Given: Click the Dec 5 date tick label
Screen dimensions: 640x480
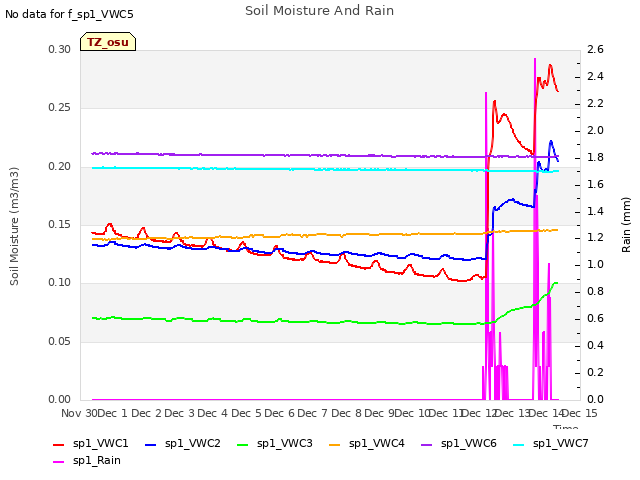Looking at the screenshot, I should click(246, 413).
